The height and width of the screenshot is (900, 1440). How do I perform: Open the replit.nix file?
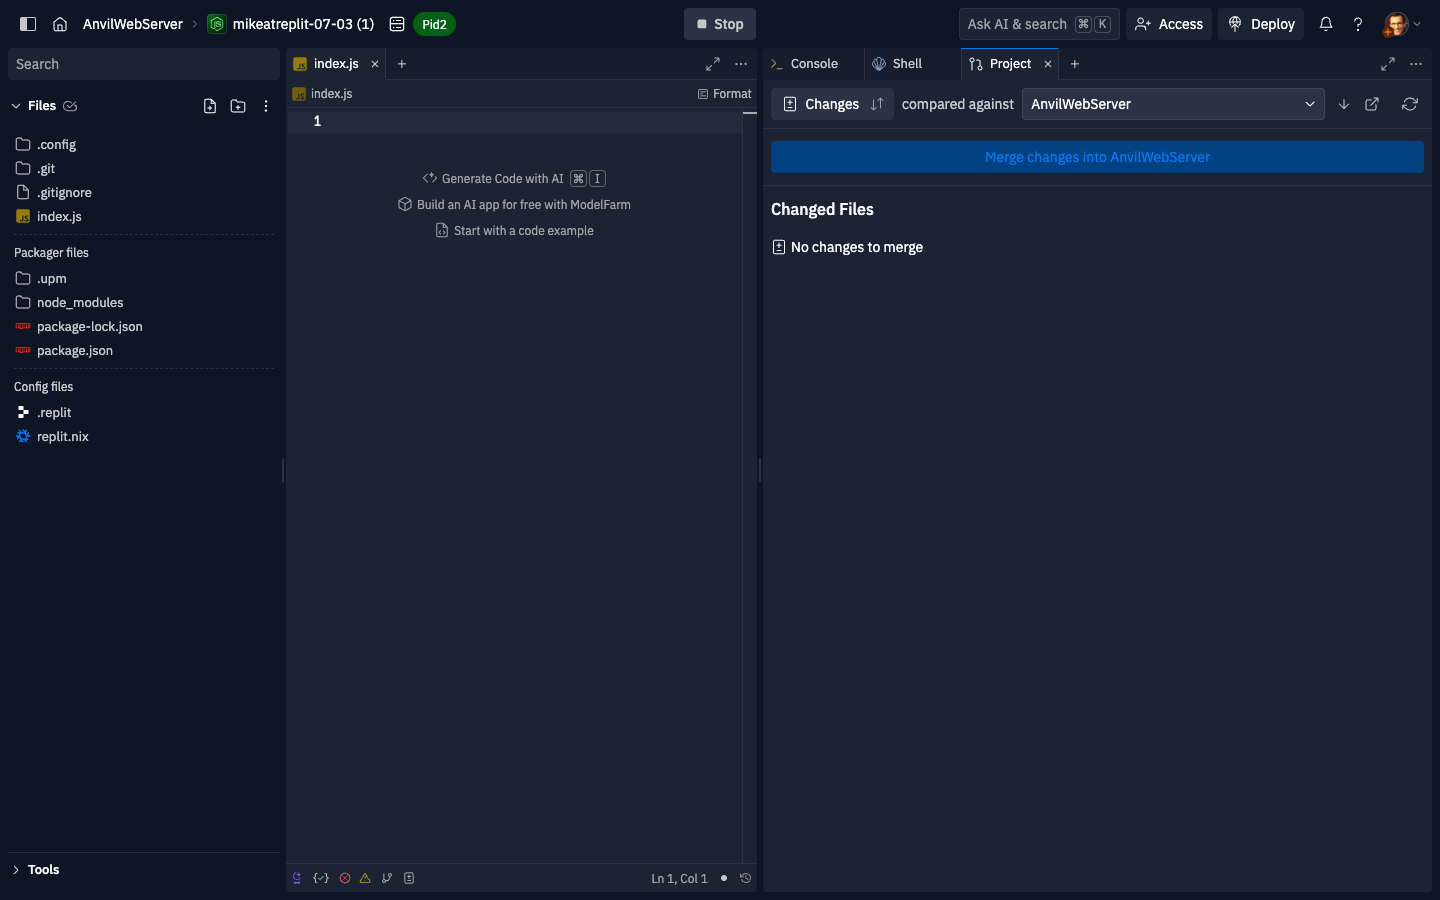(144, 436)
